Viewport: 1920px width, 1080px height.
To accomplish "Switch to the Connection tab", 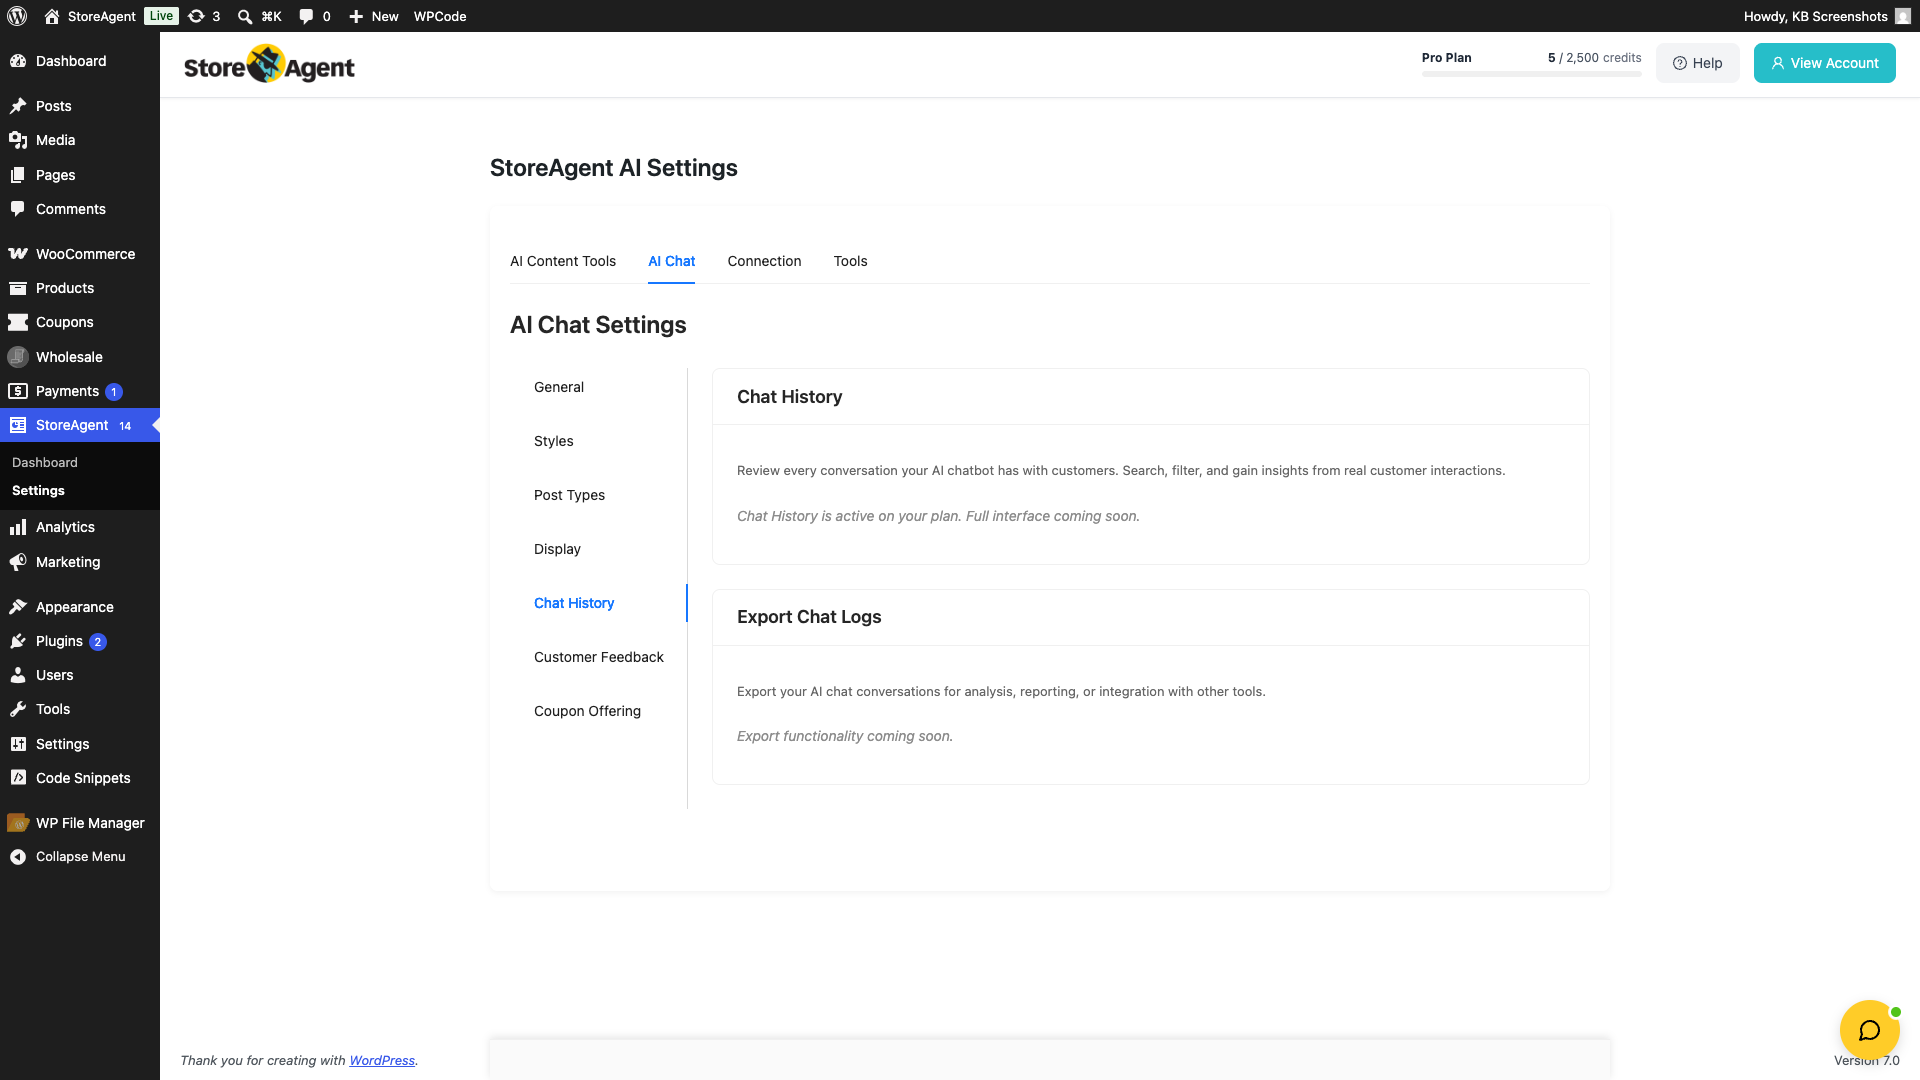I will (x=764, y=261).
